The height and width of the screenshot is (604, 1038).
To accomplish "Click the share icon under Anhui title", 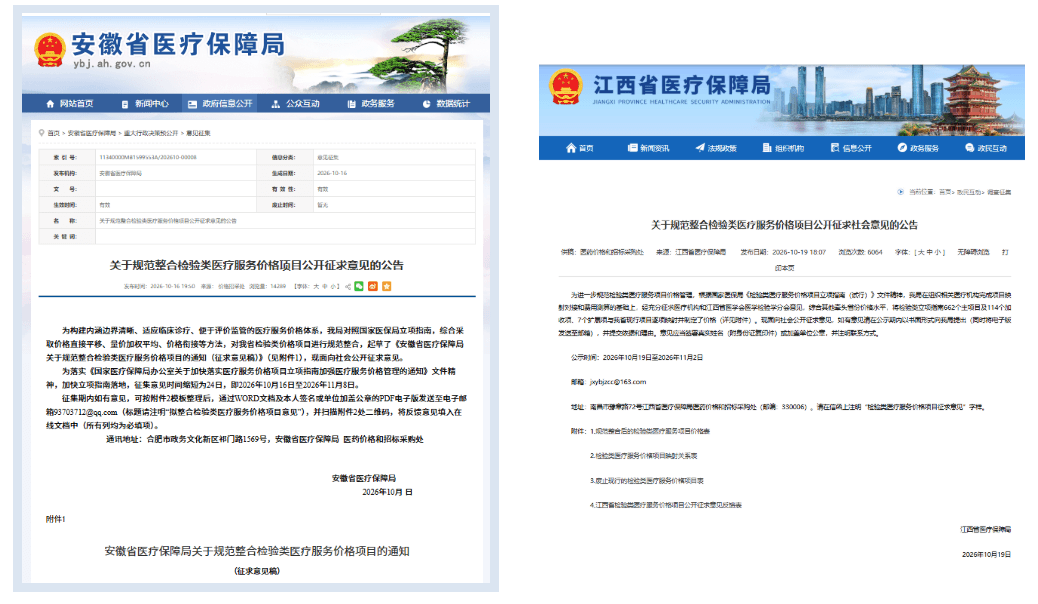I will click(348, 287).
